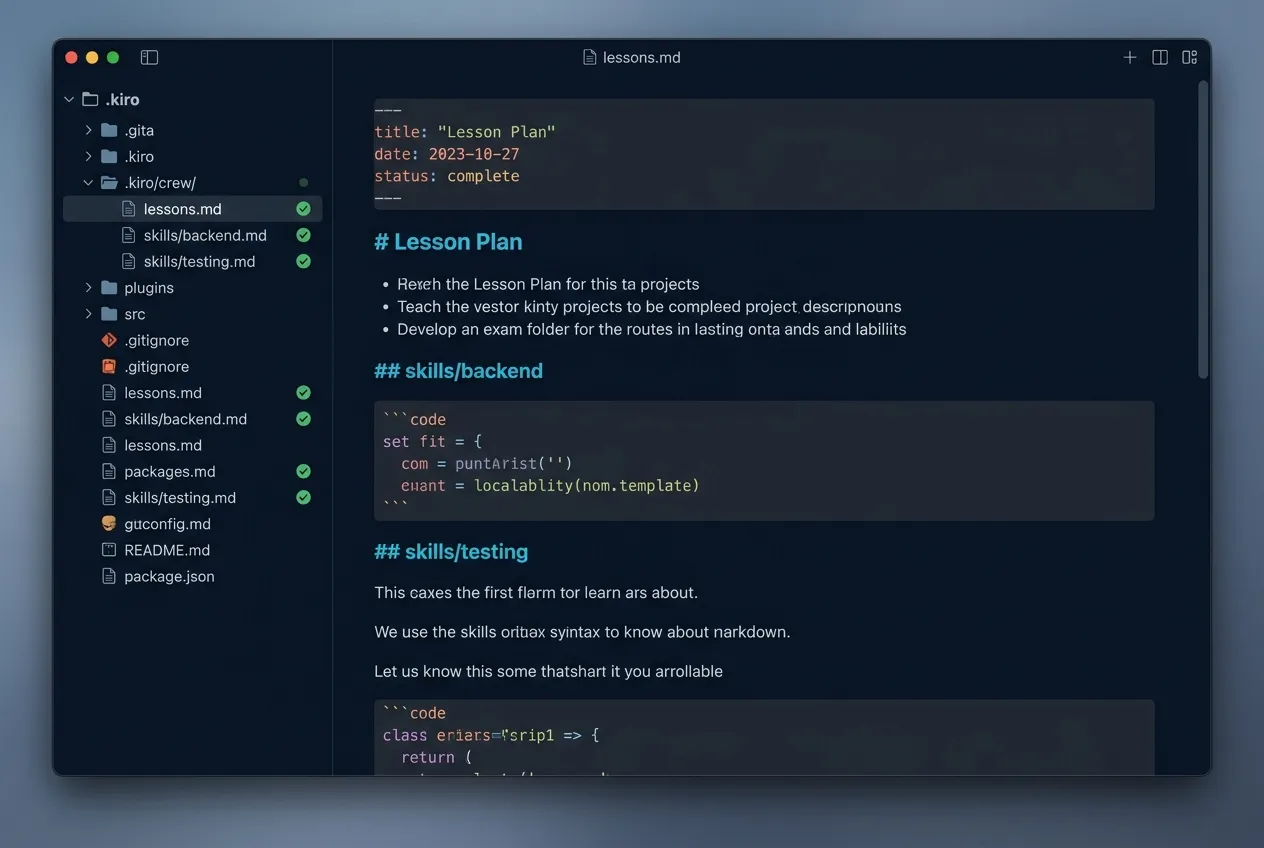Click green check of root-level skills/testing.md
This screenshot has height=848, width=1264.
pyautogui.click(x=303, y=497)
